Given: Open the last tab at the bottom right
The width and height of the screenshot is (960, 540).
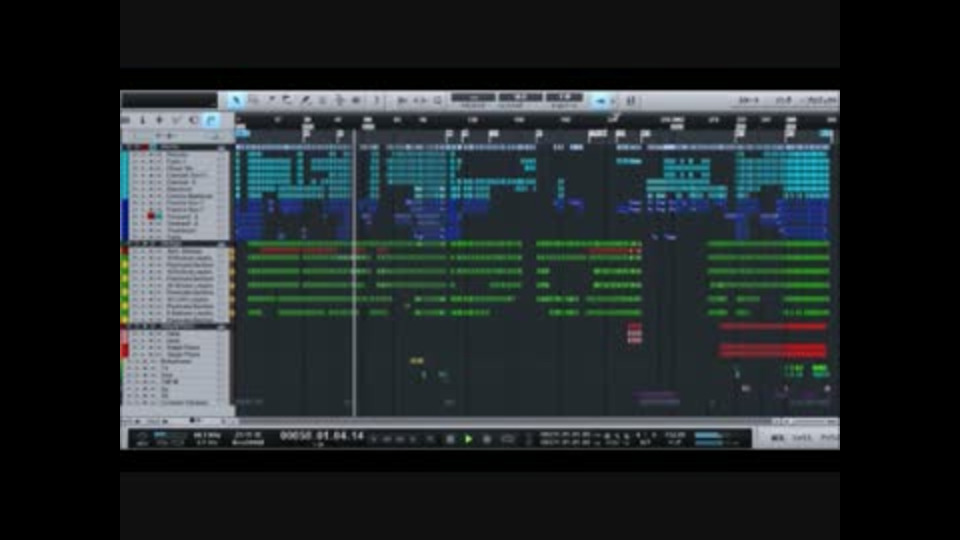Looking at the screenshot, I should click(x=829, y=438).
